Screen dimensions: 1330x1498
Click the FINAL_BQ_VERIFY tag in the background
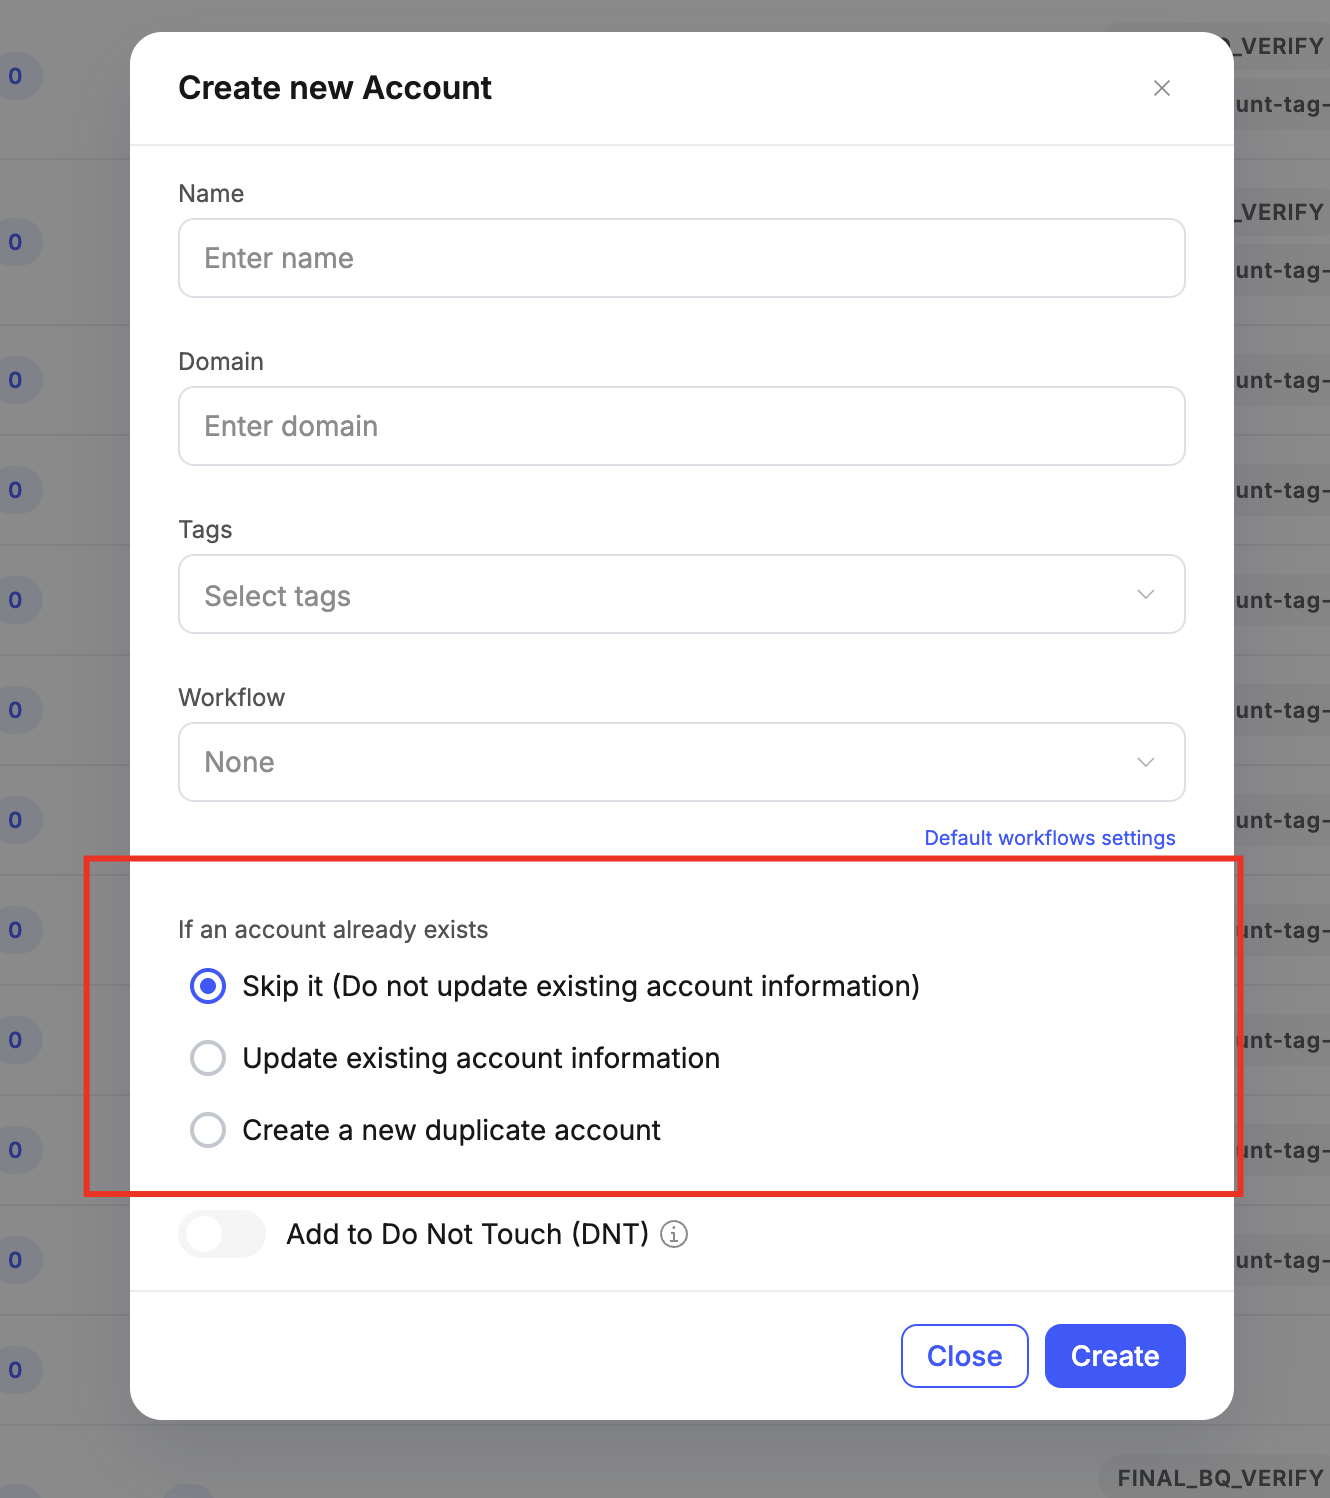[1219, 1478]
